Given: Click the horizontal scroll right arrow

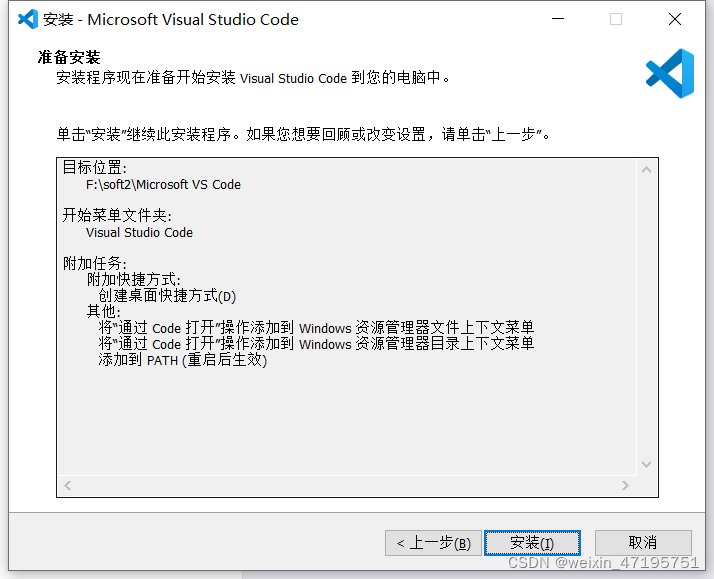Looking at the screenshot, I should (x=625, y=486).
